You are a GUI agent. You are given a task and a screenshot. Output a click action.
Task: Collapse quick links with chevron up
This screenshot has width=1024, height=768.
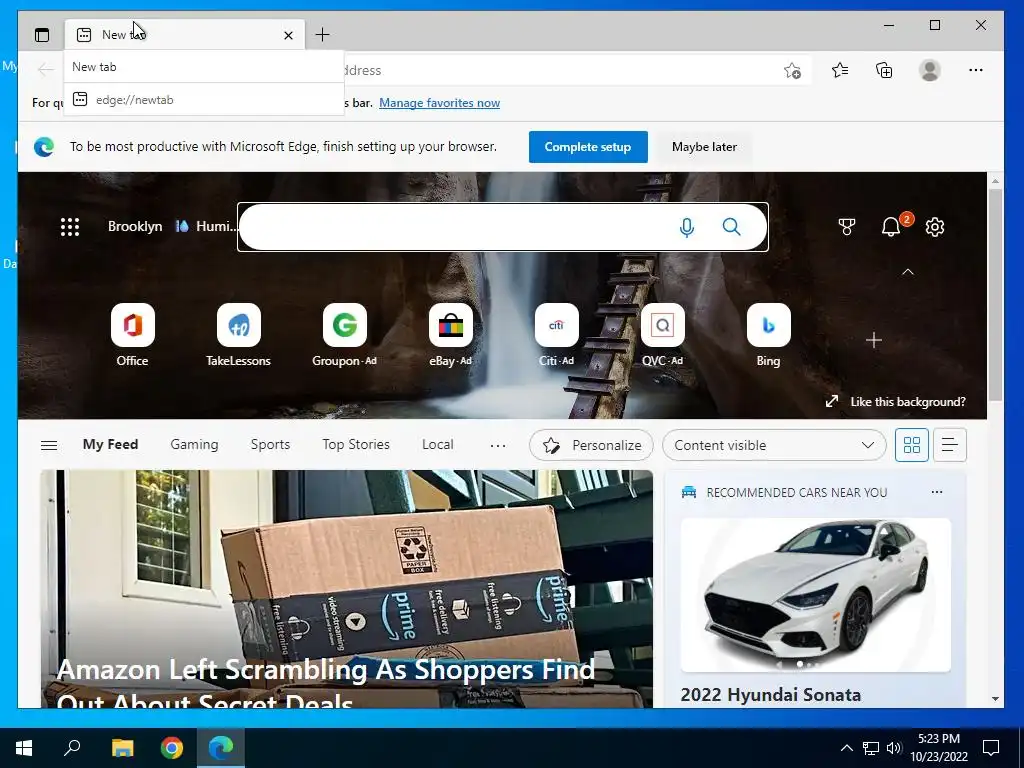[908, 272]
